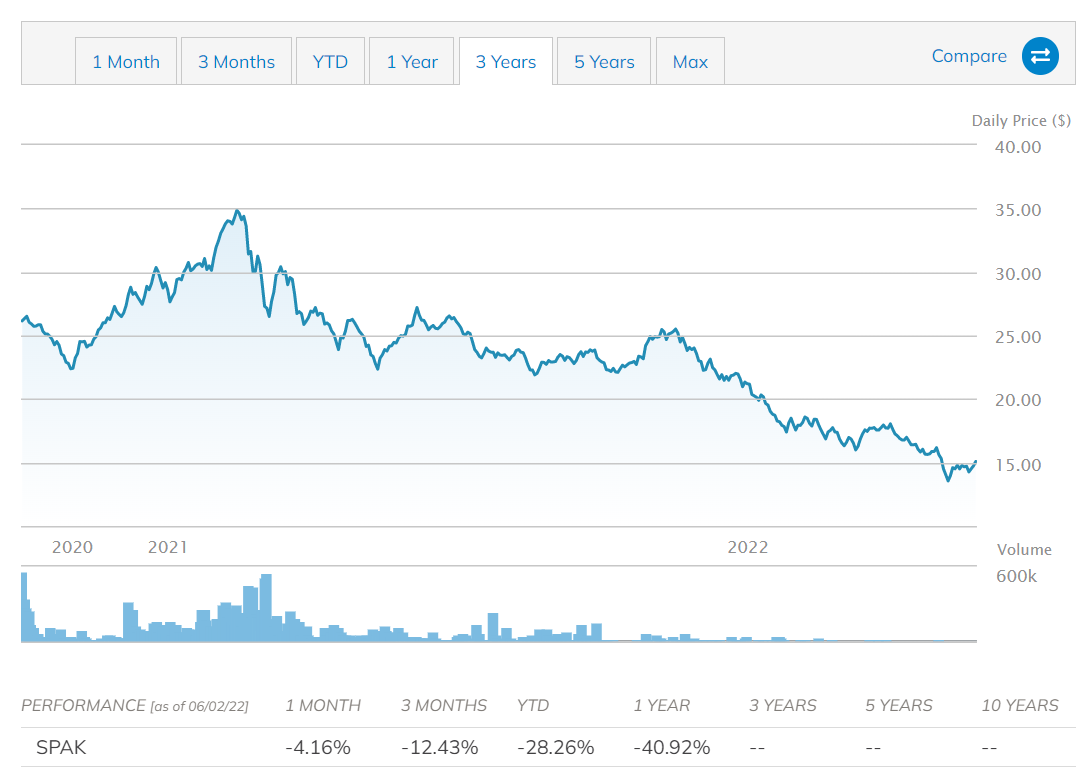1083x769 pixels.
Task: Click the 1 Year return -40.92%
Action: 671,748
